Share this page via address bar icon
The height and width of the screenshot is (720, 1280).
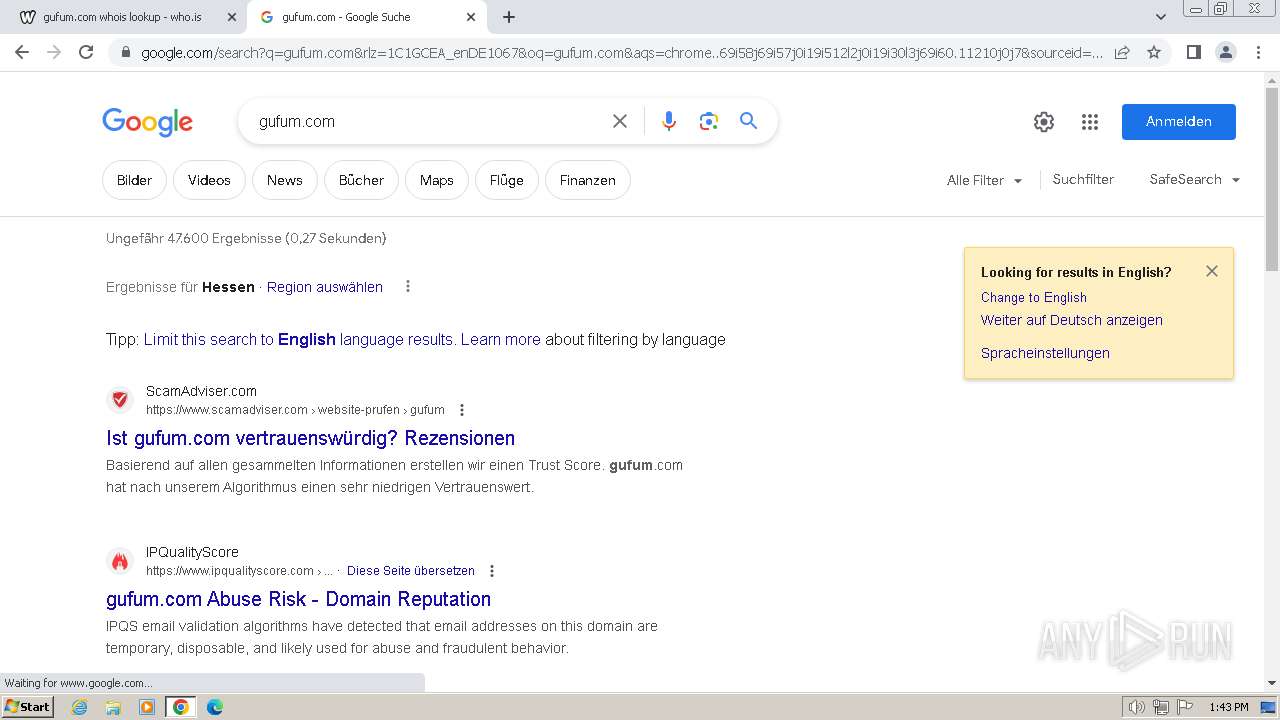1122,52
